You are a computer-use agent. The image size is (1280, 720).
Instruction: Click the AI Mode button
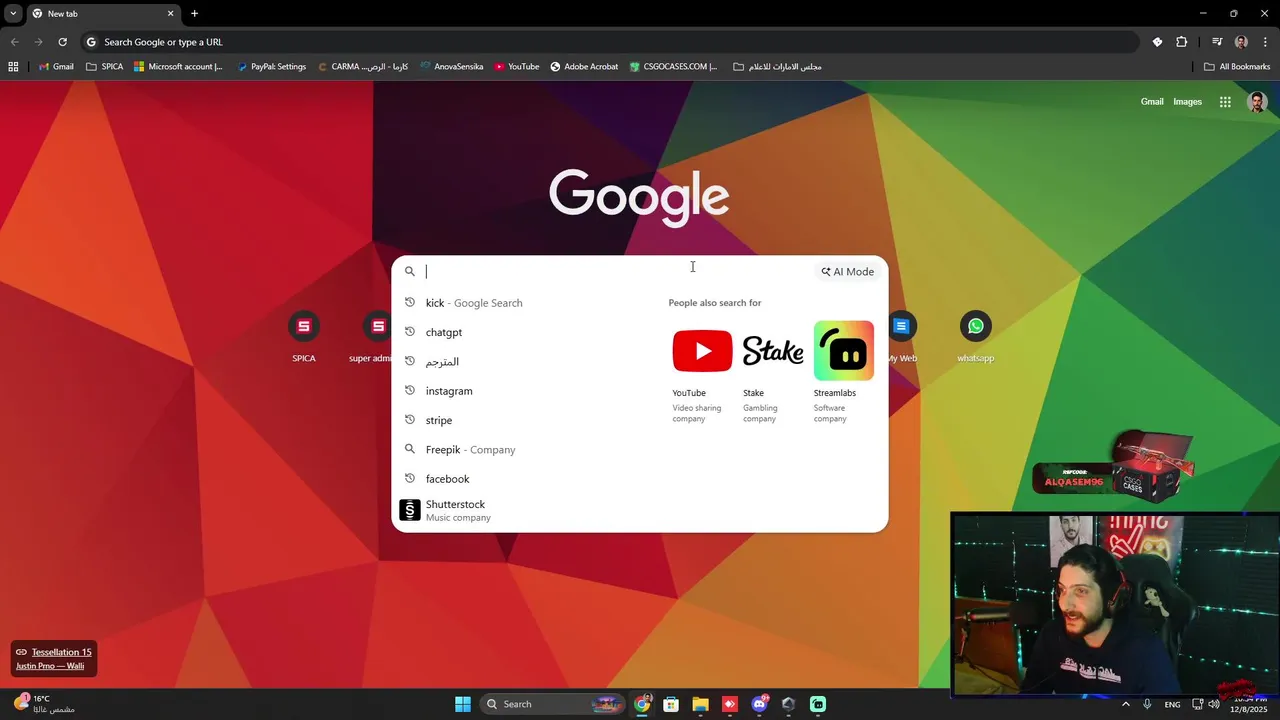tap(848, 272)
